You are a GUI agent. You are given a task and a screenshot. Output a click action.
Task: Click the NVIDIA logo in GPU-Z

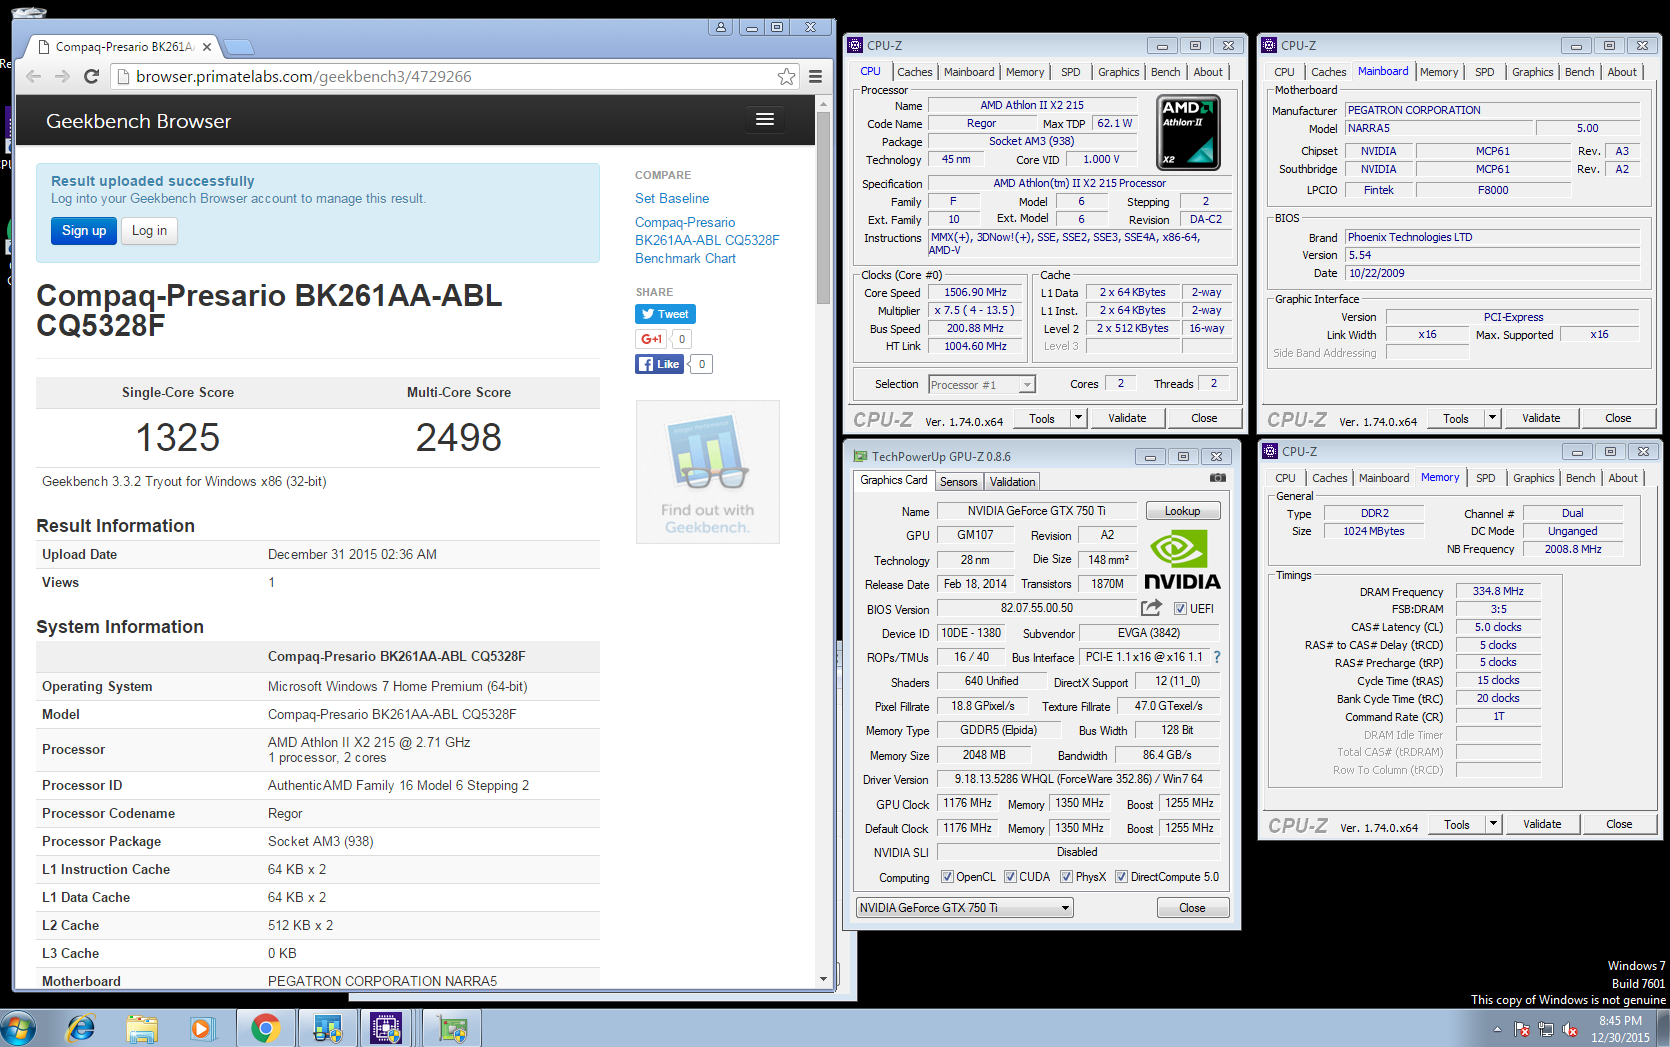[1182, 560]
